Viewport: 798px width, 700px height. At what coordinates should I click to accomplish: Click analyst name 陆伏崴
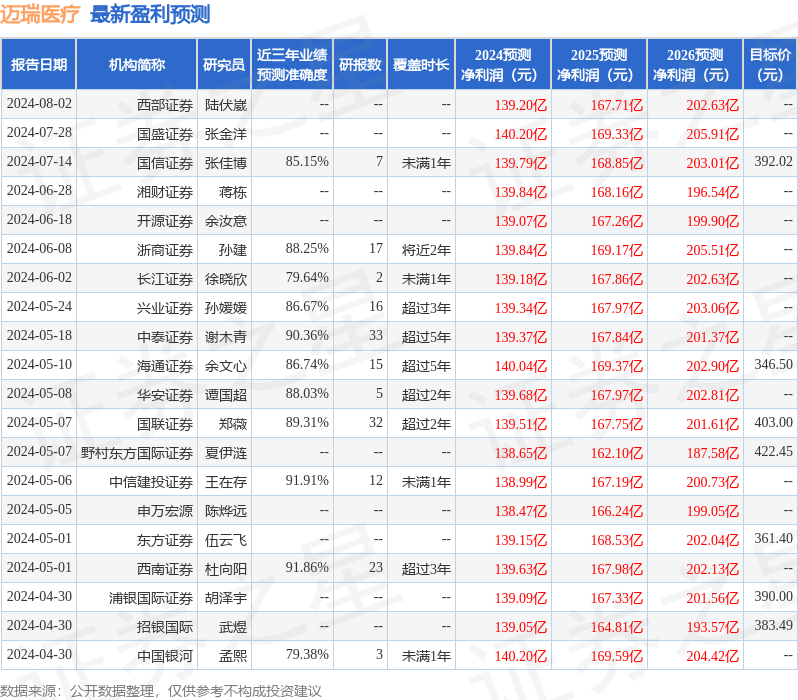click(x=226, y=105)
